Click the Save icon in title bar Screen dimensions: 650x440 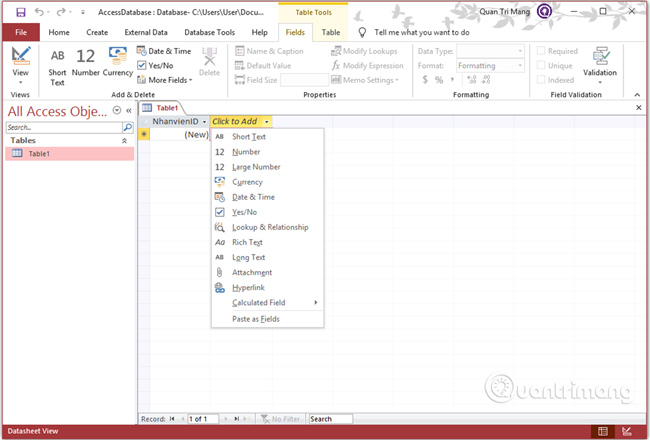tap(20, 12)
